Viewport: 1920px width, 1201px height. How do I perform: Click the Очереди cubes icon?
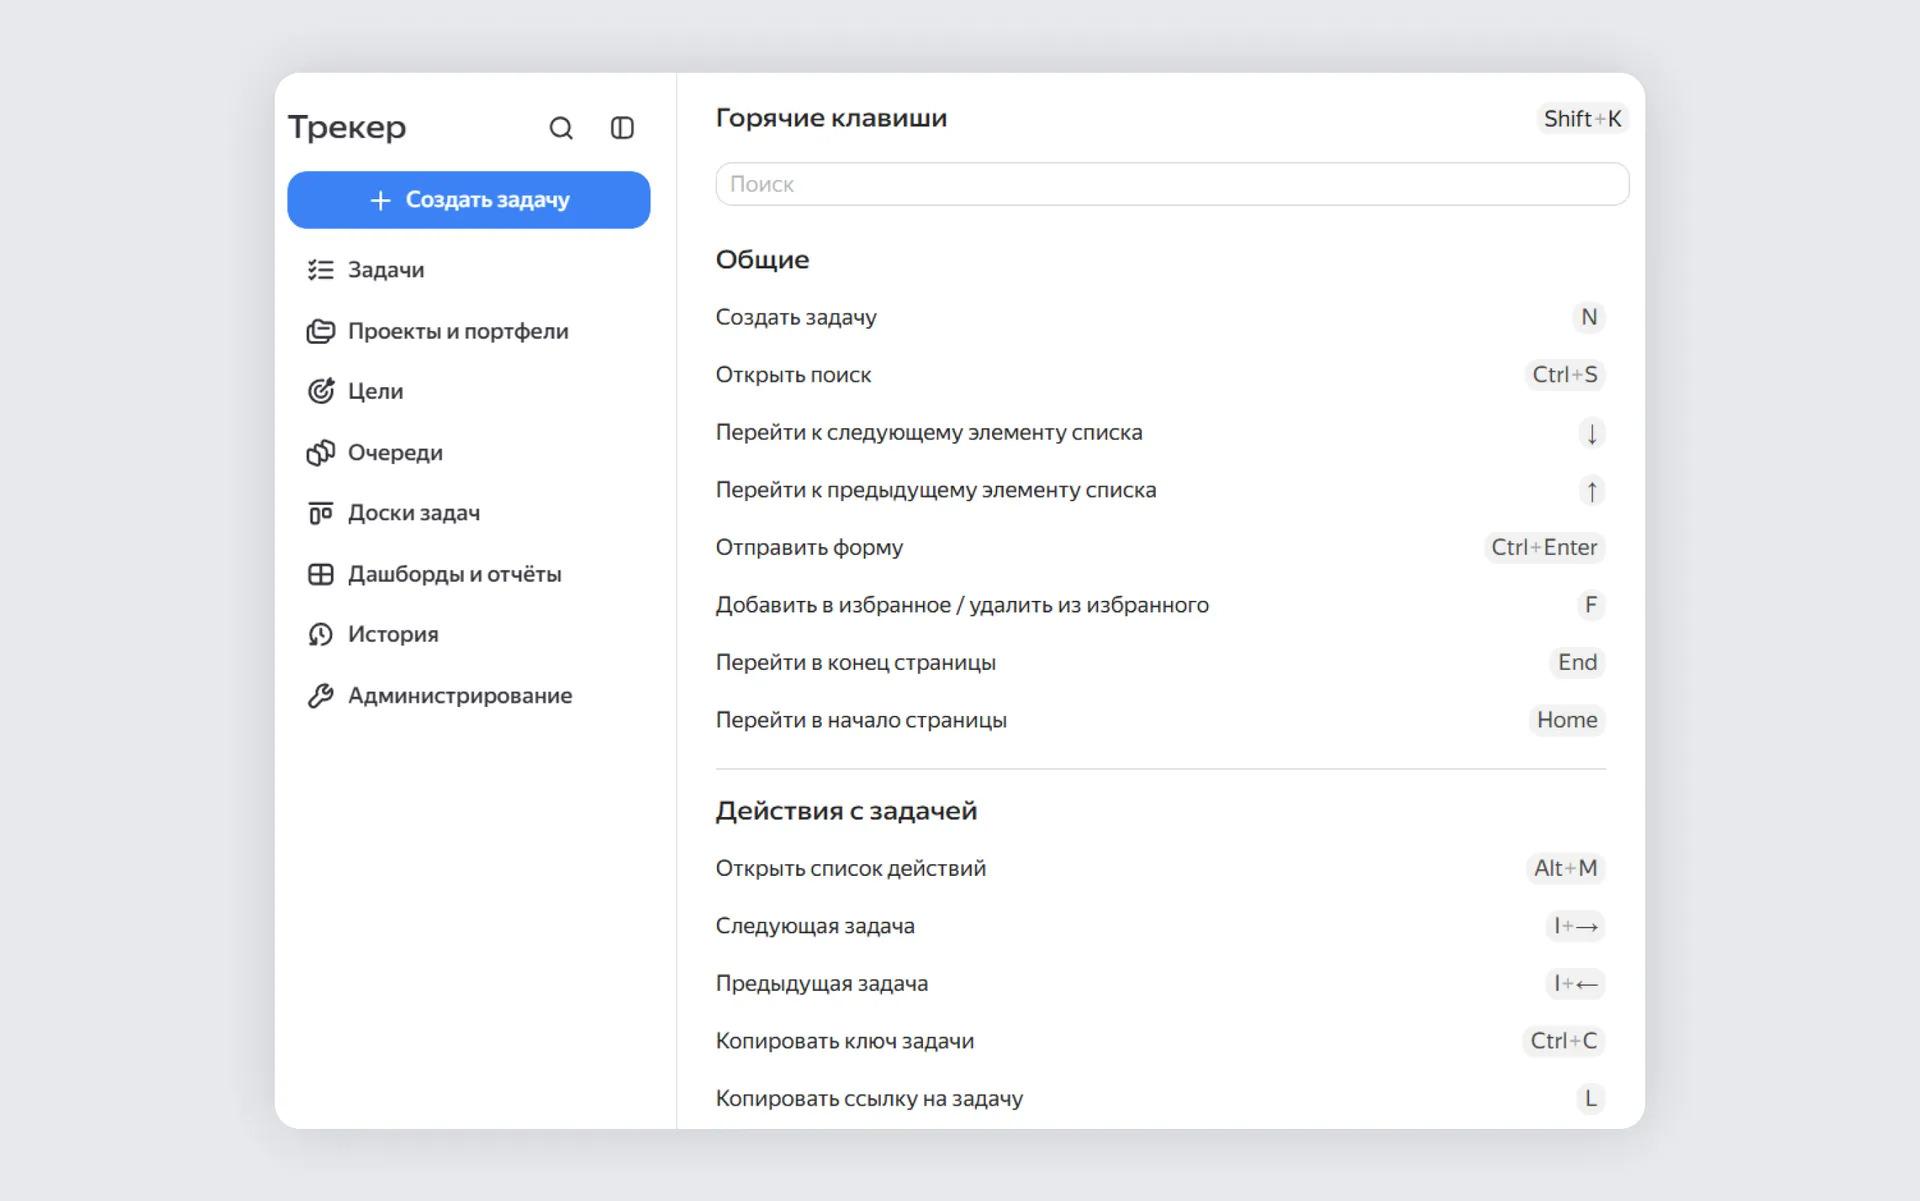click(320, 453)
